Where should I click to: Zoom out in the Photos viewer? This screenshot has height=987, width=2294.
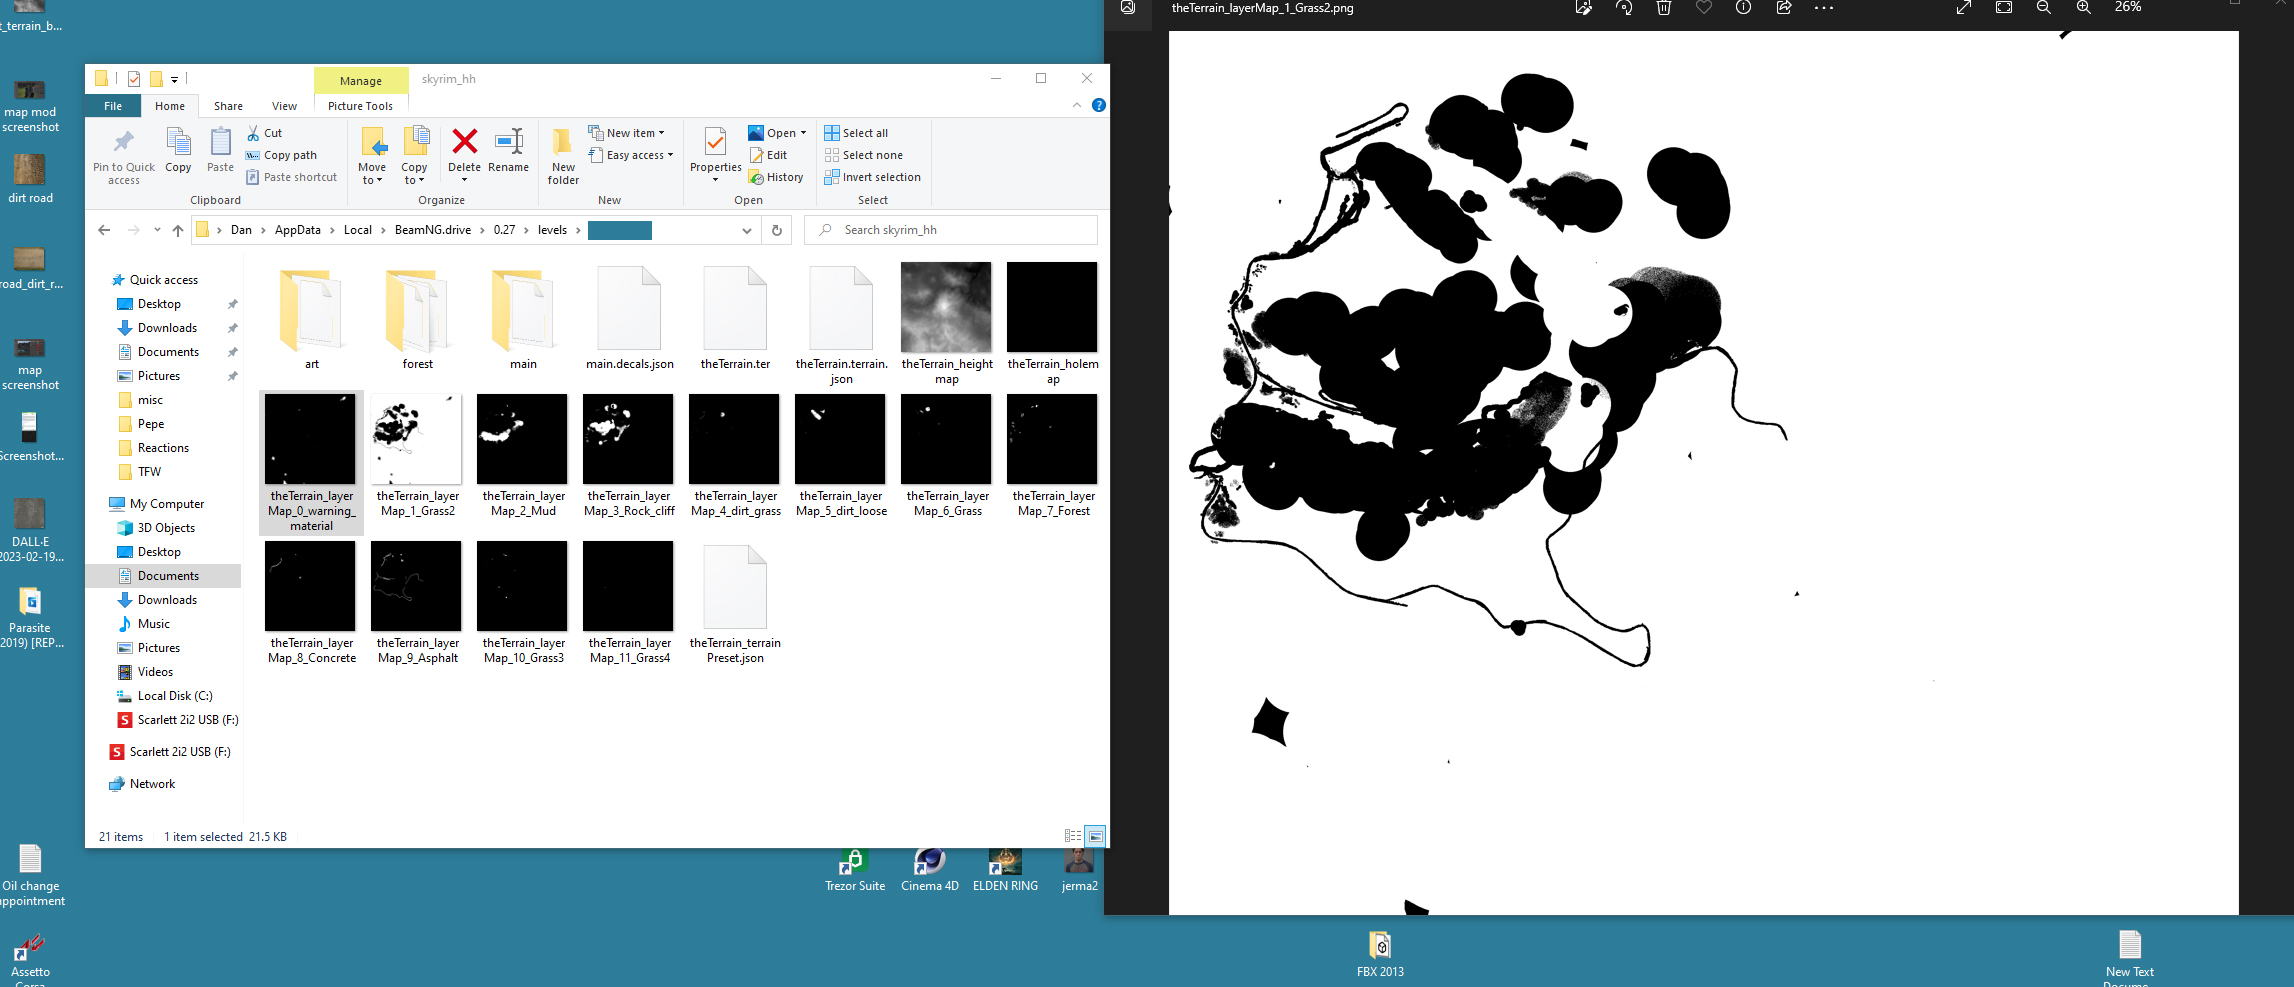[2044, 8]
